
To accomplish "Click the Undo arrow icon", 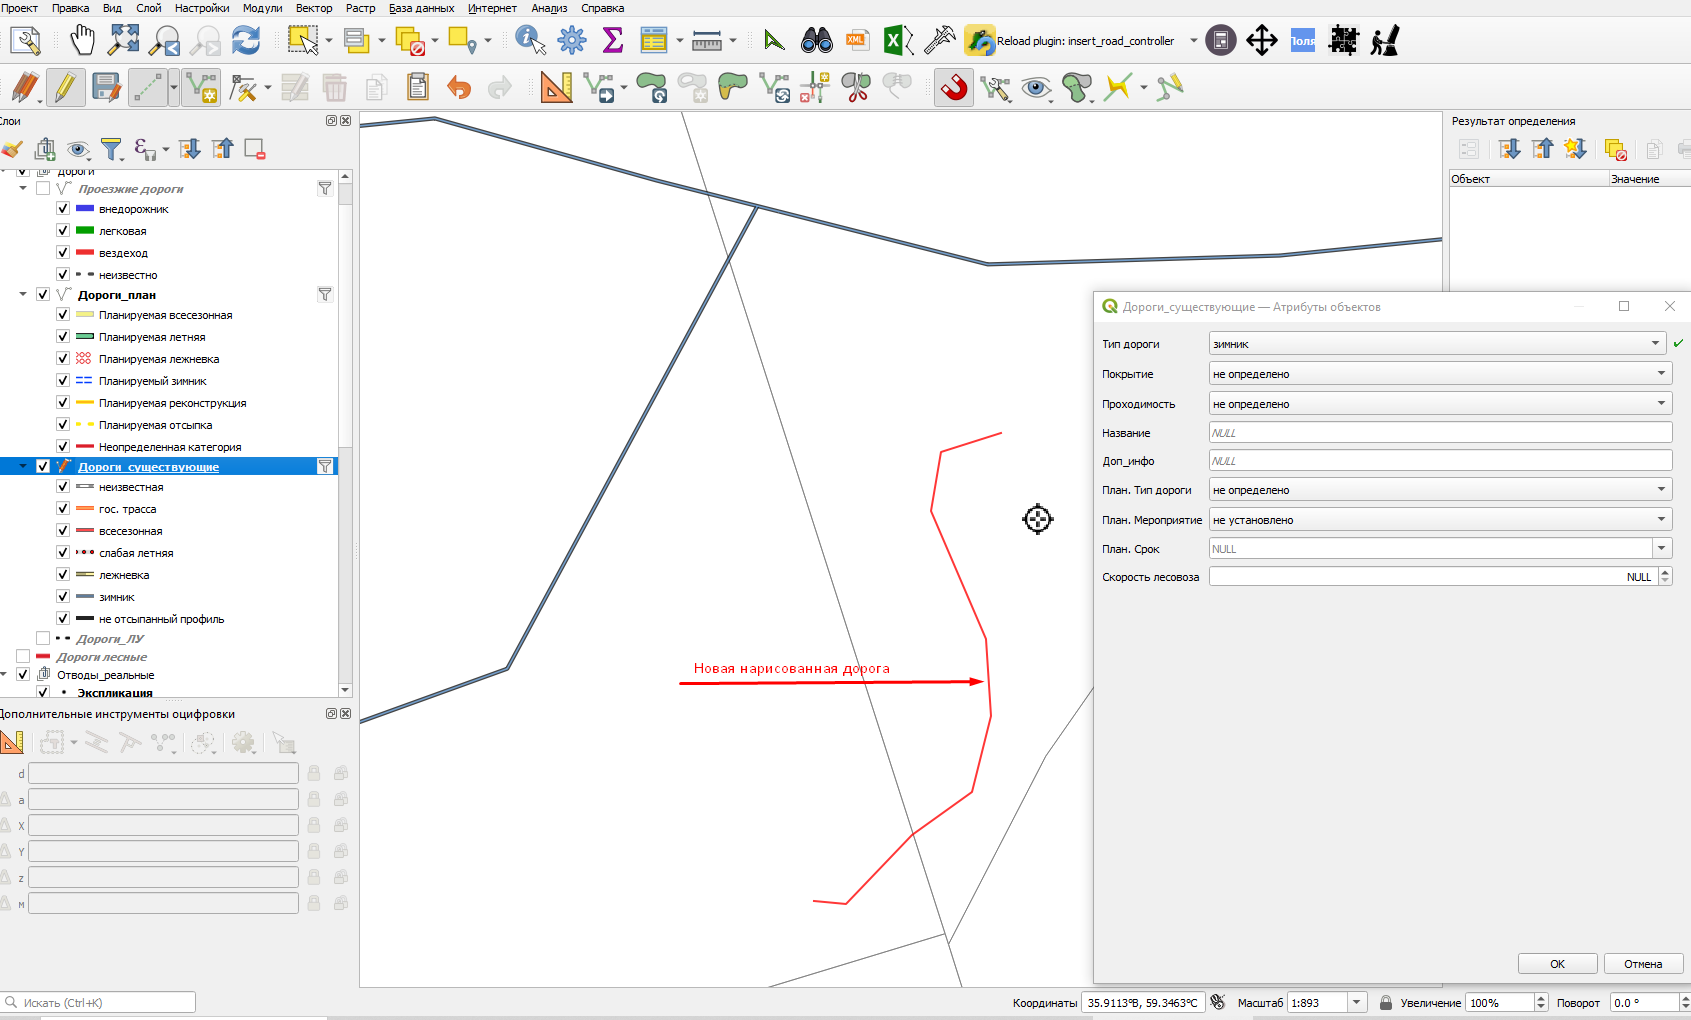I will coord(459,88).
